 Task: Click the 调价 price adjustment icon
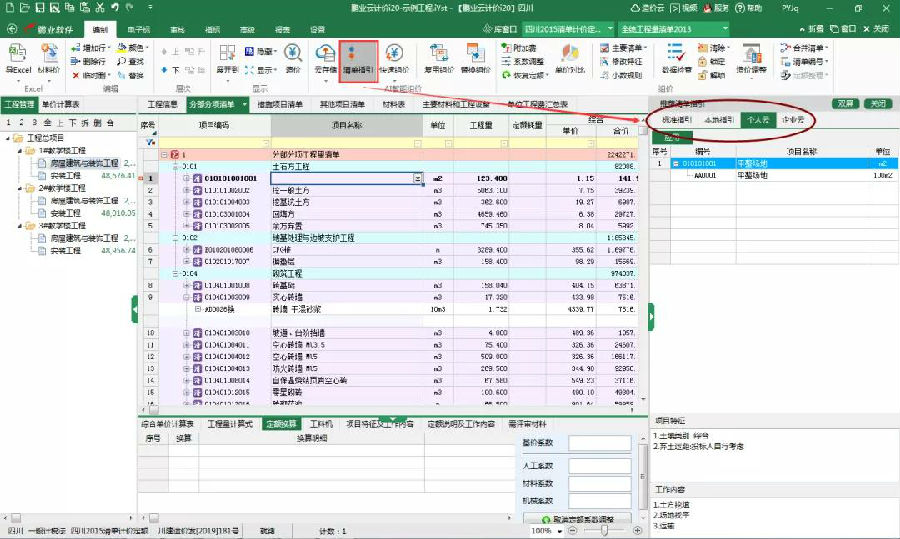(x=293, y=60)
